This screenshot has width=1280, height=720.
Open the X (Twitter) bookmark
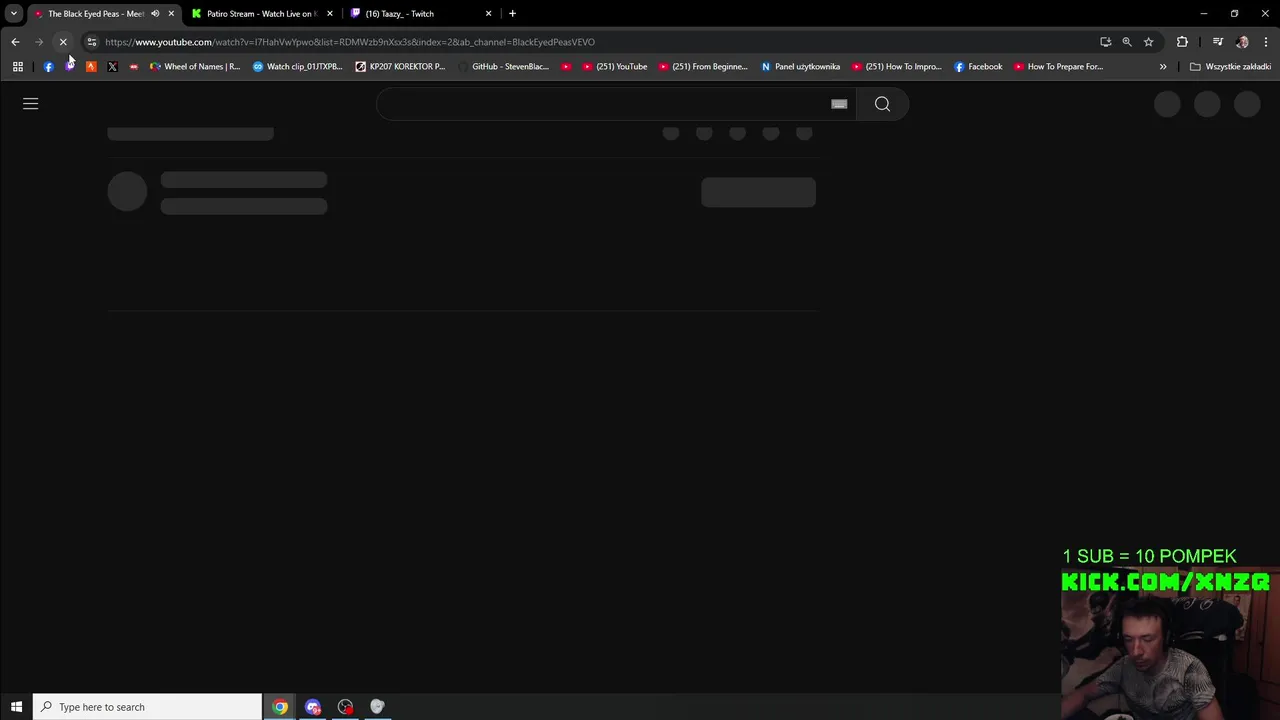[112, 67]
